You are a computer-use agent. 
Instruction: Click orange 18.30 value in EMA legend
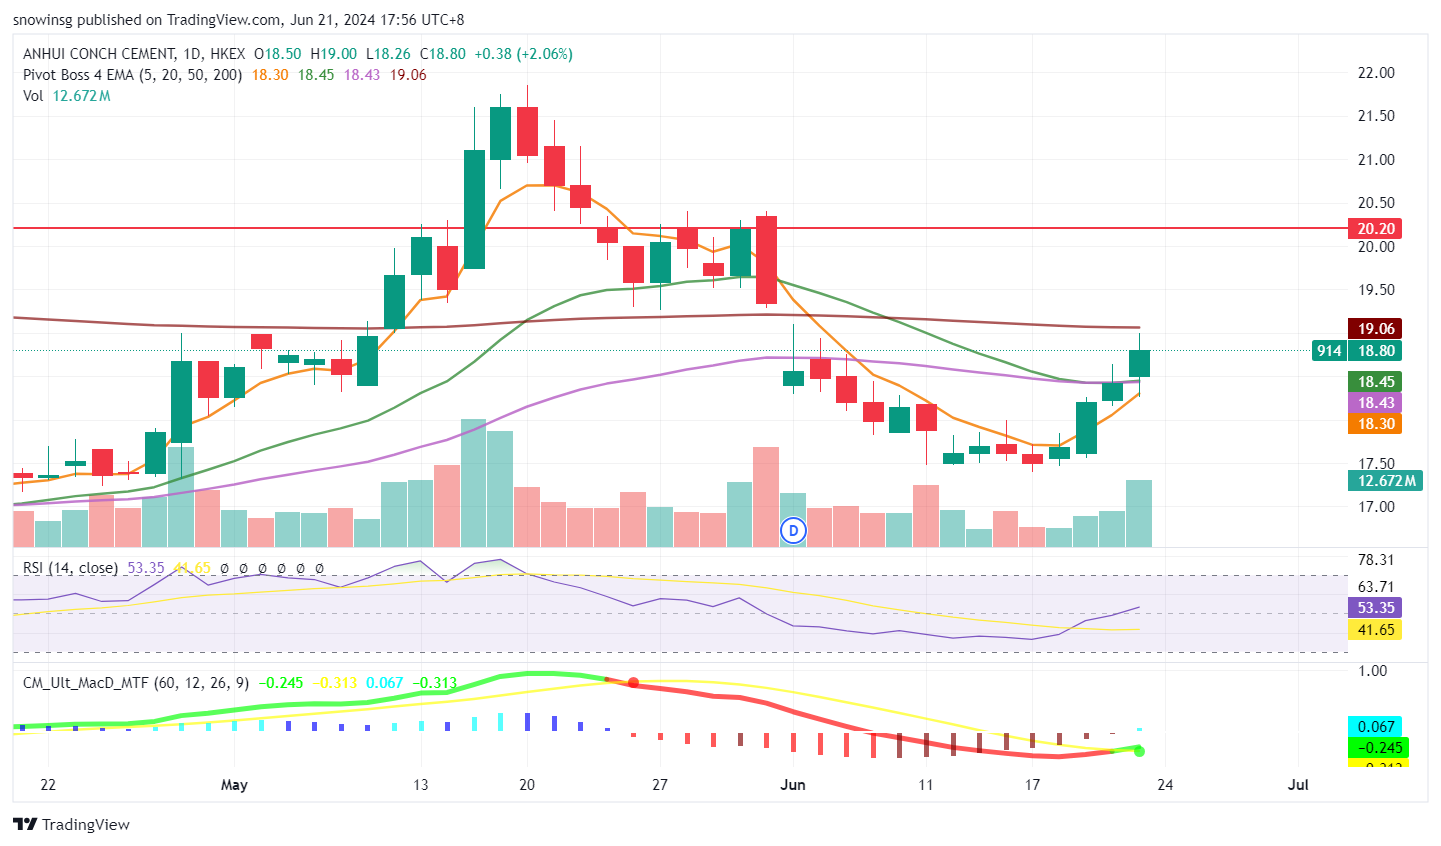coord(270,75)
